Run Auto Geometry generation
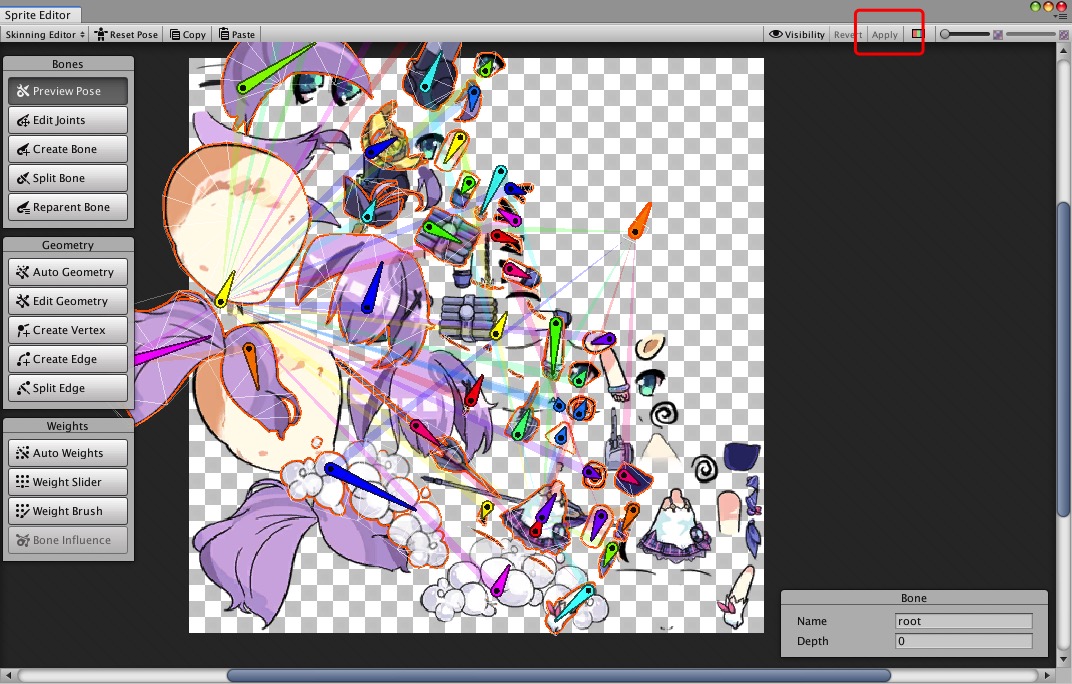 coord(67,272)
